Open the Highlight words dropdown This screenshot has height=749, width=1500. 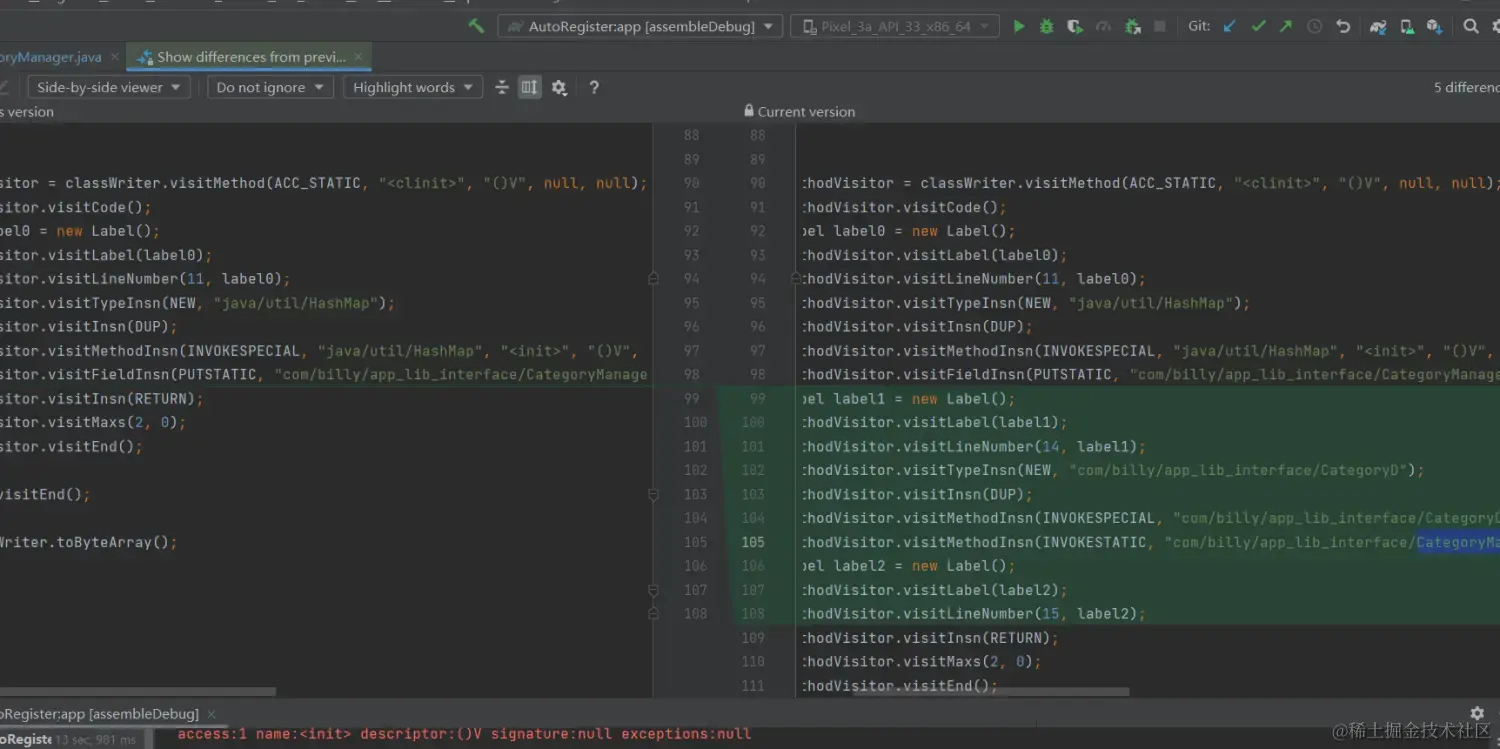click(413, 87)
